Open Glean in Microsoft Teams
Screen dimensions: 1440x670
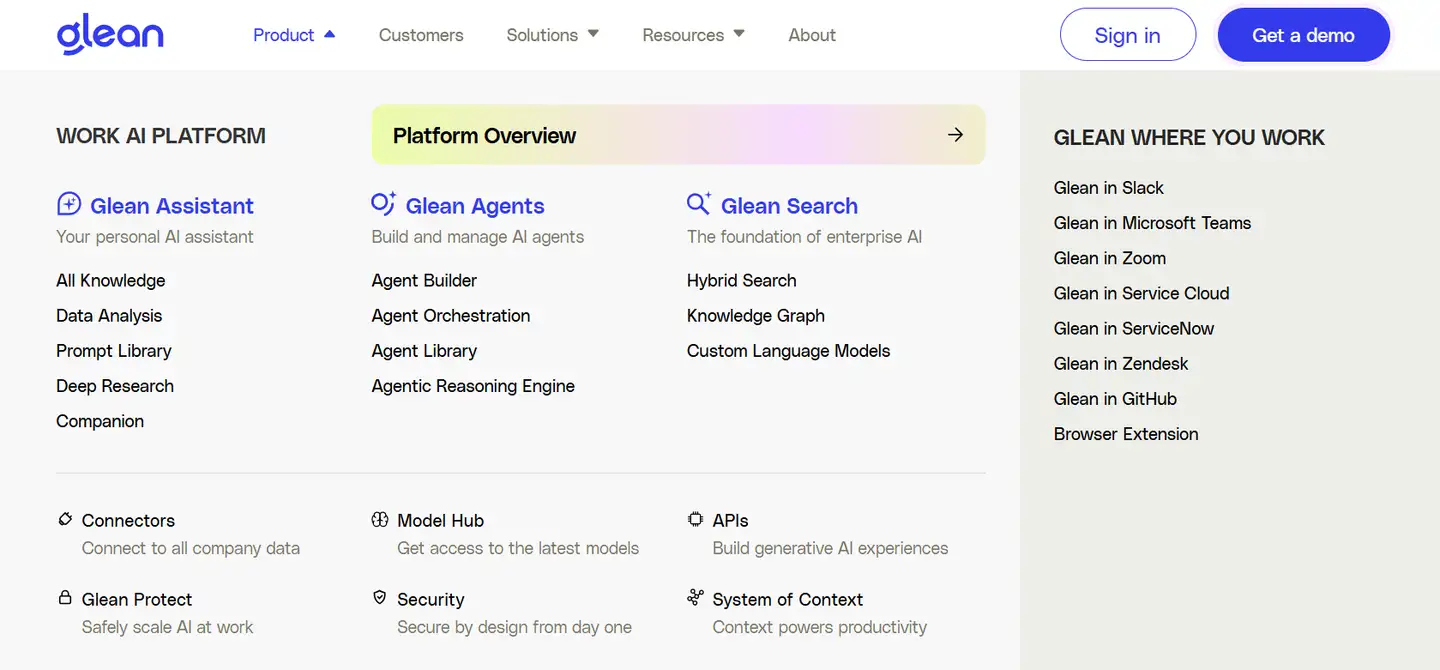[1153, 223]
